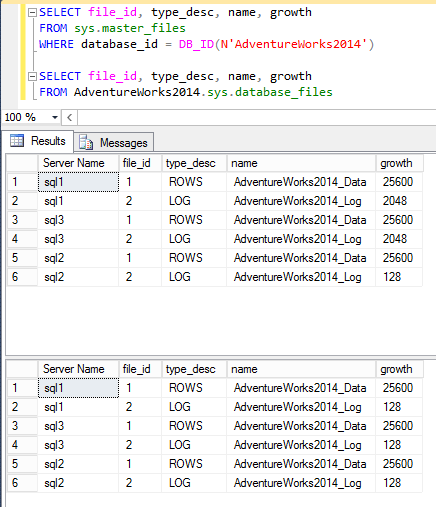Click Server Name header in top grid
Screen dimensions: 436x507
coord(78,163)
